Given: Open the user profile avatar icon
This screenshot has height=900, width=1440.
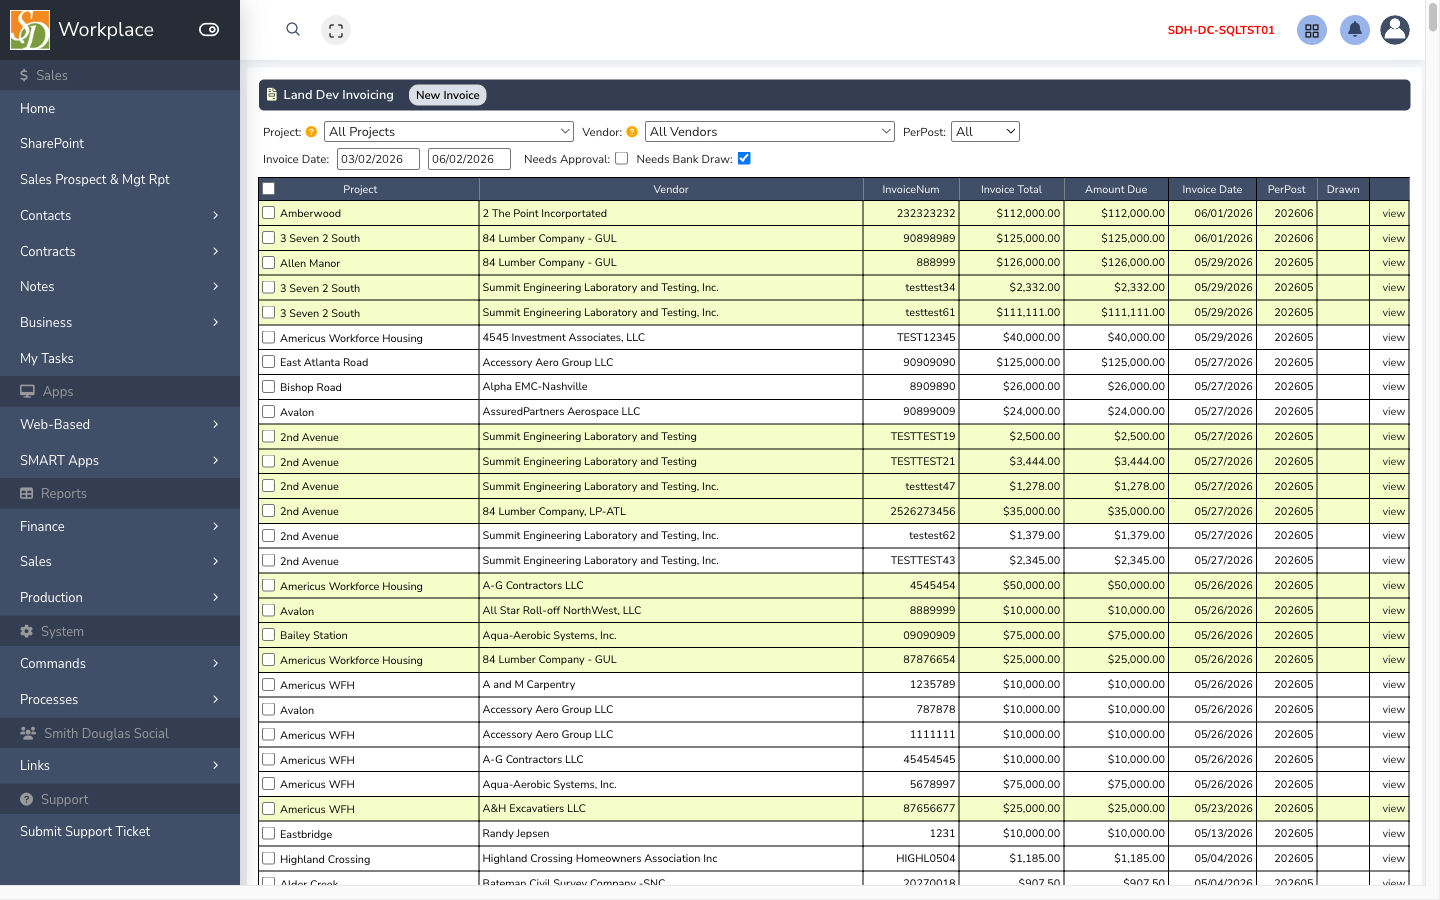Looking at the screenshot, I should pyautogui.click(x=1395, y=30).
